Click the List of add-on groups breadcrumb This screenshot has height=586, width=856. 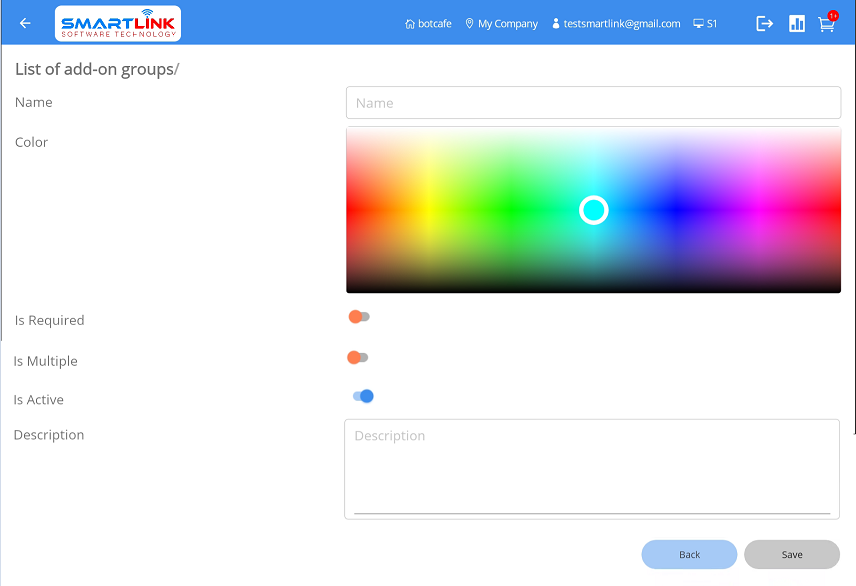94,69
